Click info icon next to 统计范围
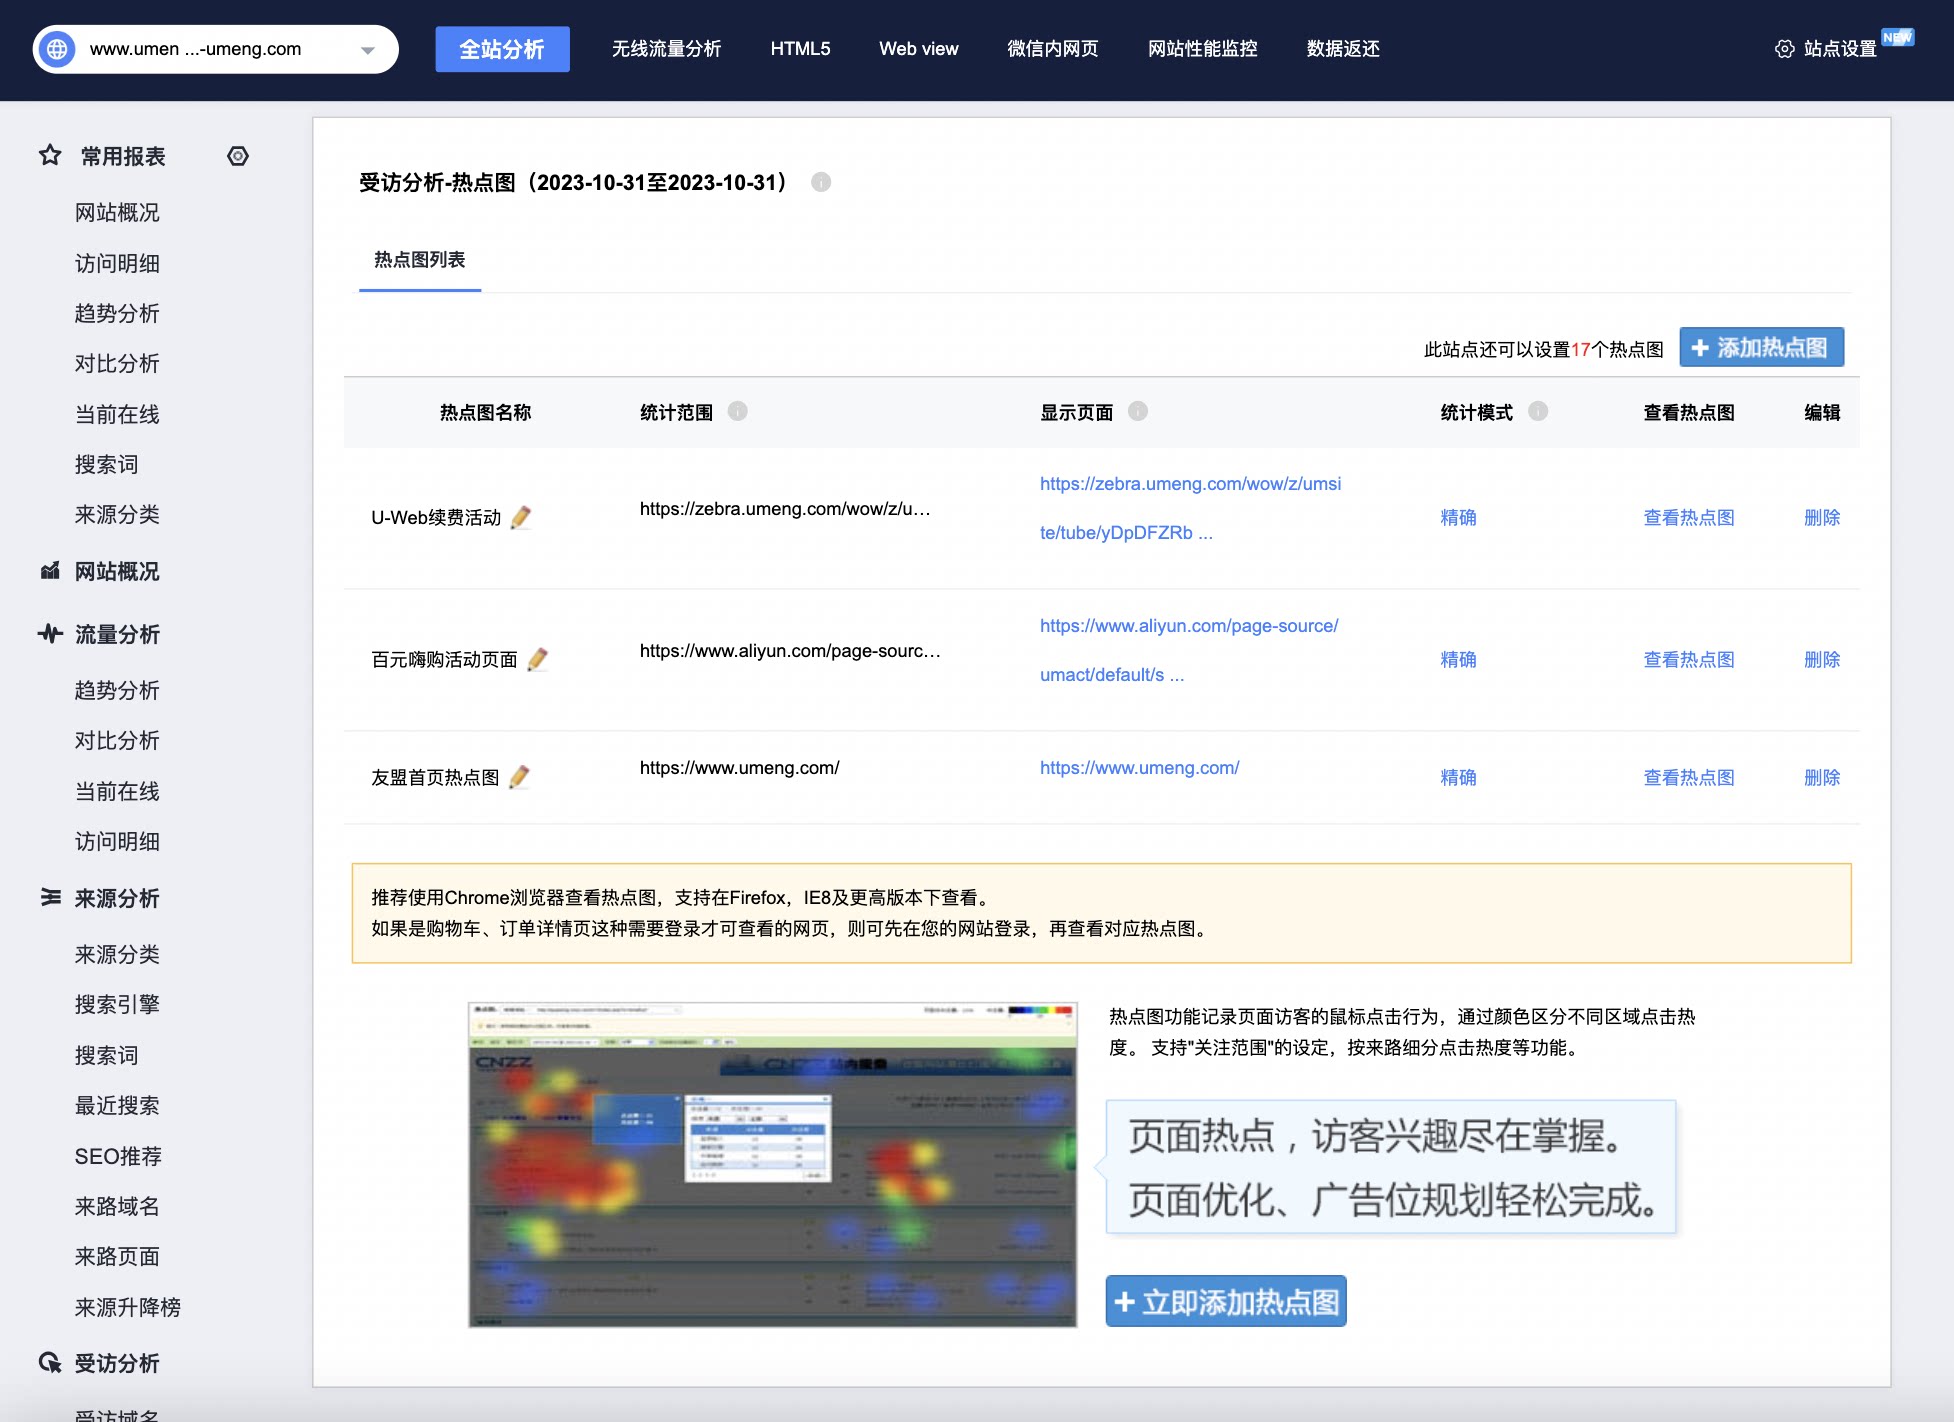The height and width of the screenshot is (1422, 1954). pyautogui.click(x=737, y=411)
